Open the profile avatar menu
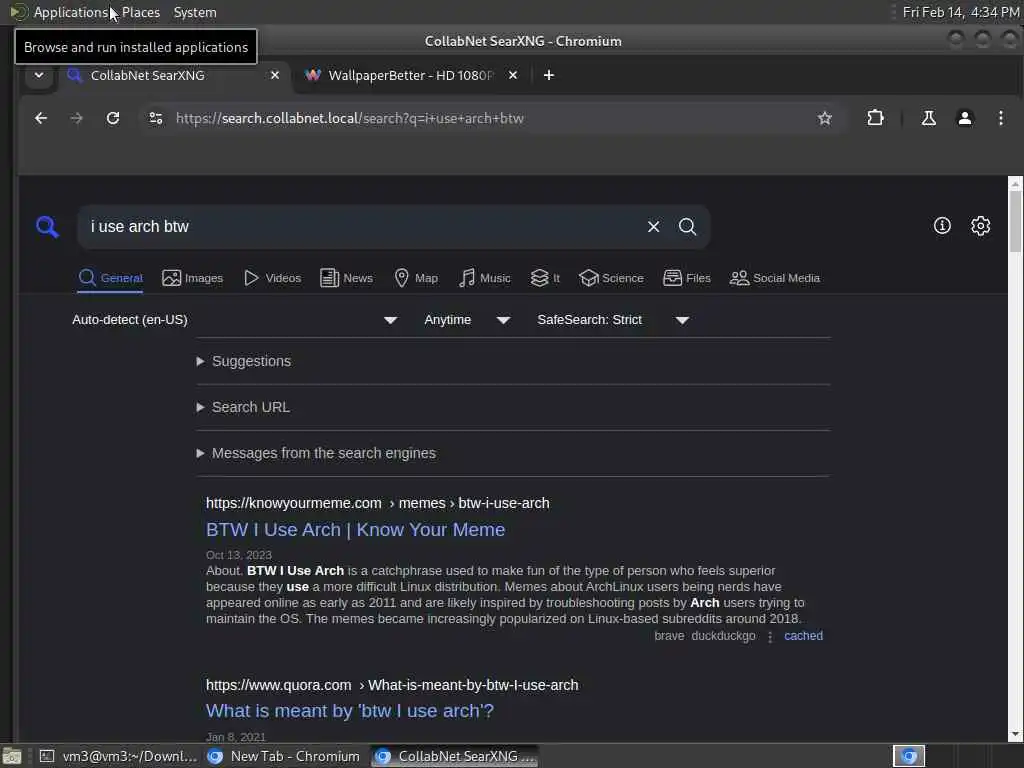1024x768 pixels. (x=965, y=118)
